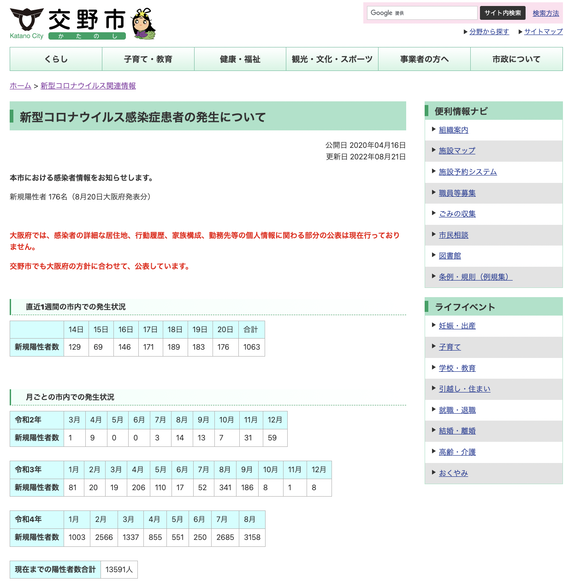The image size is (580, 586).
Task: Open the 妊娠・出産 life event link
Action: tap(457, 326)
